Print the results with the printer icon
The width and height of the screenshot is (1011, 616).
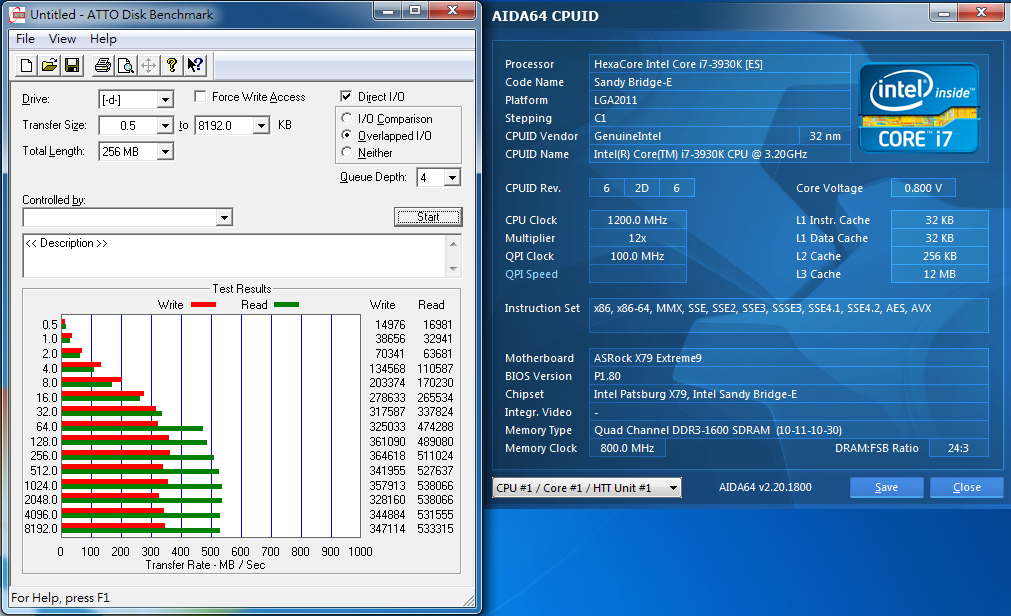pos(103,65)
